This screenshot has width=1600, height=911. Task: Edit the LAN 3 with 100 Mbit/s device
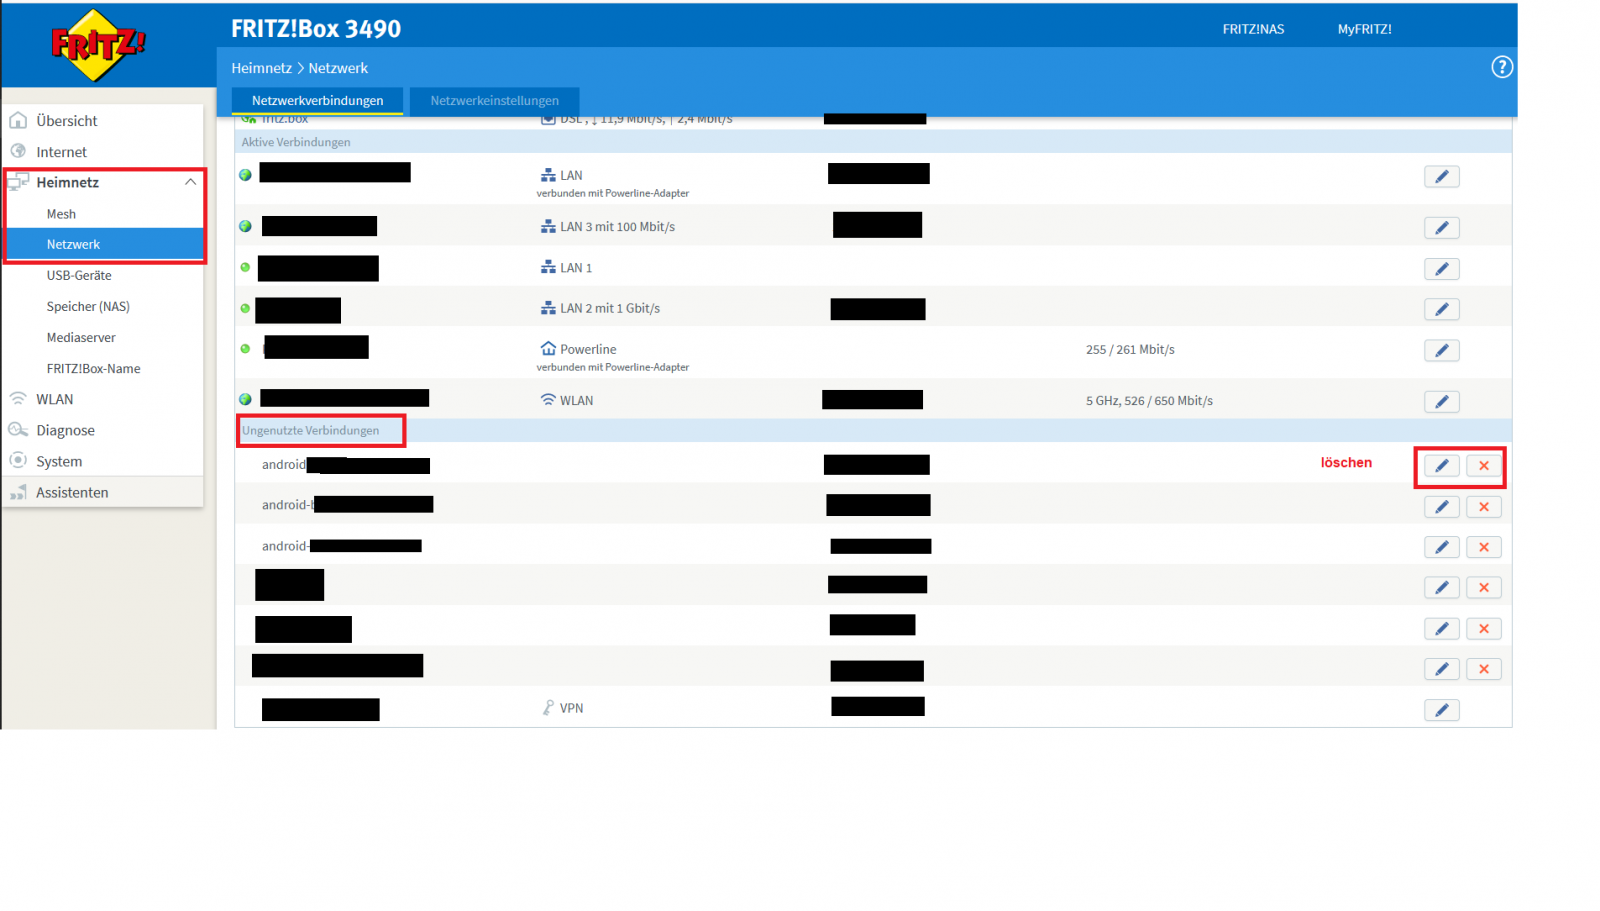tap(1441, 228)
